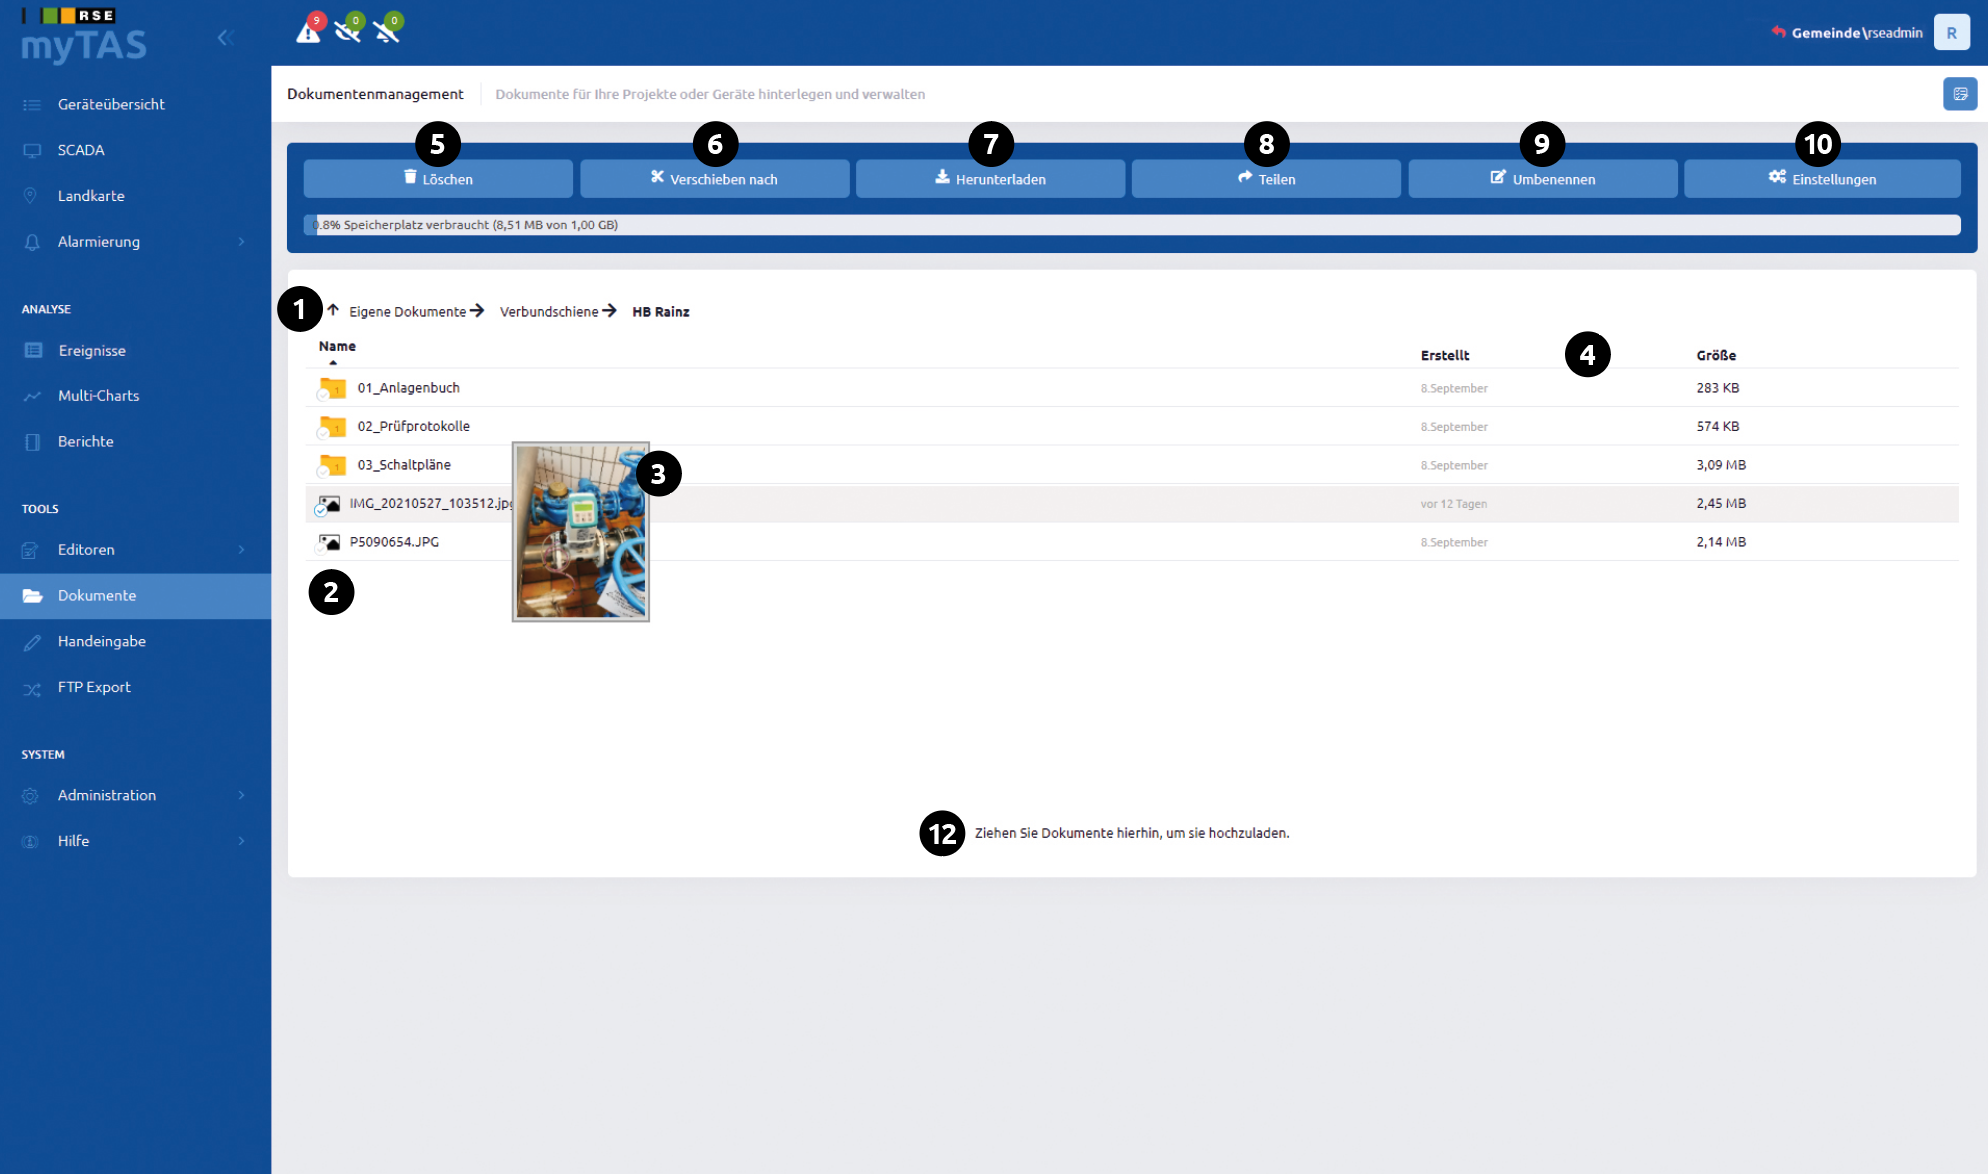This screenshot has height=1174, width=1988.
Task: Click the 01_Anlagenbuch folder icon
Action: click(x=331, y=388)
